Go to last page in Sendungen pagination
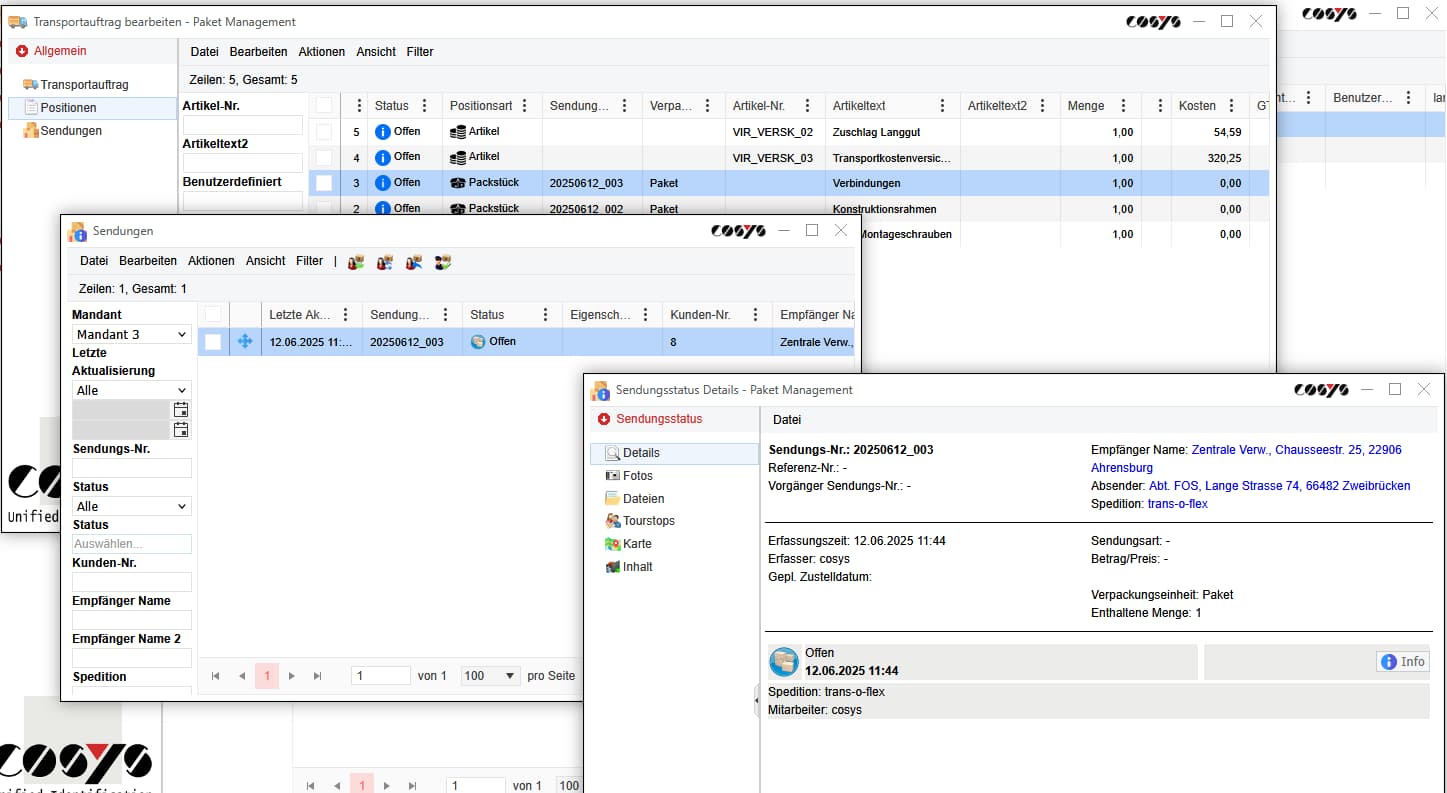1447x793 pixels. (317, 676)
